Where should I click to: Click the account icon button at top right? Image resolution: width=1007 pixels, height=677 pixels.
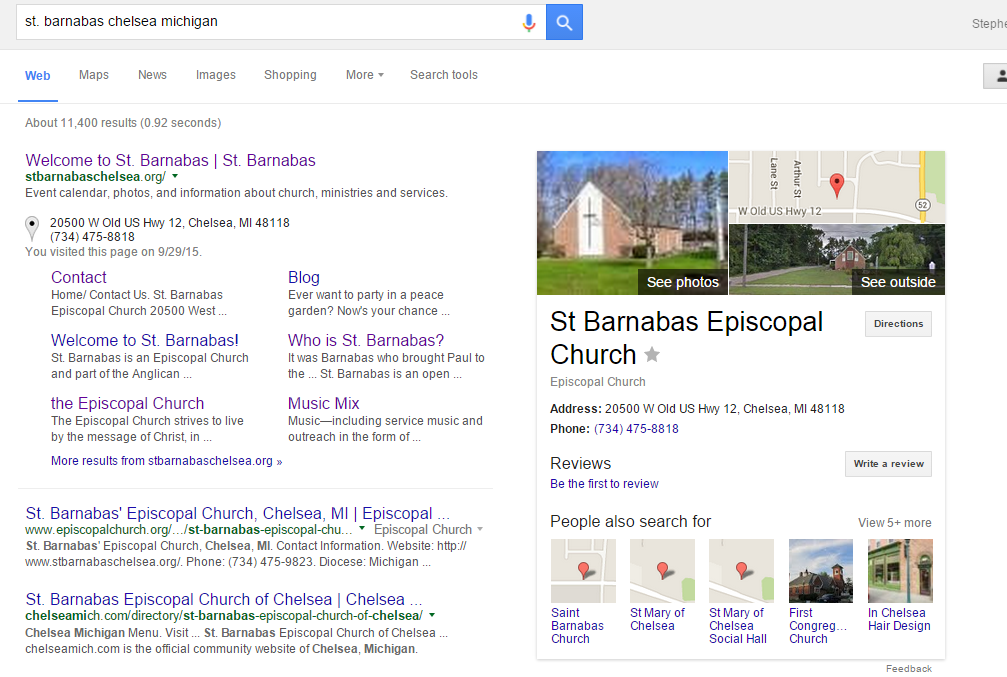996,76
